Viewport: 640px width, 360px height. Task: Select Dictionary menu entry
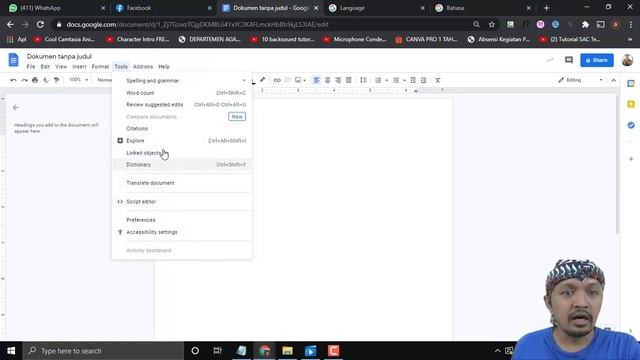point(182,165)
